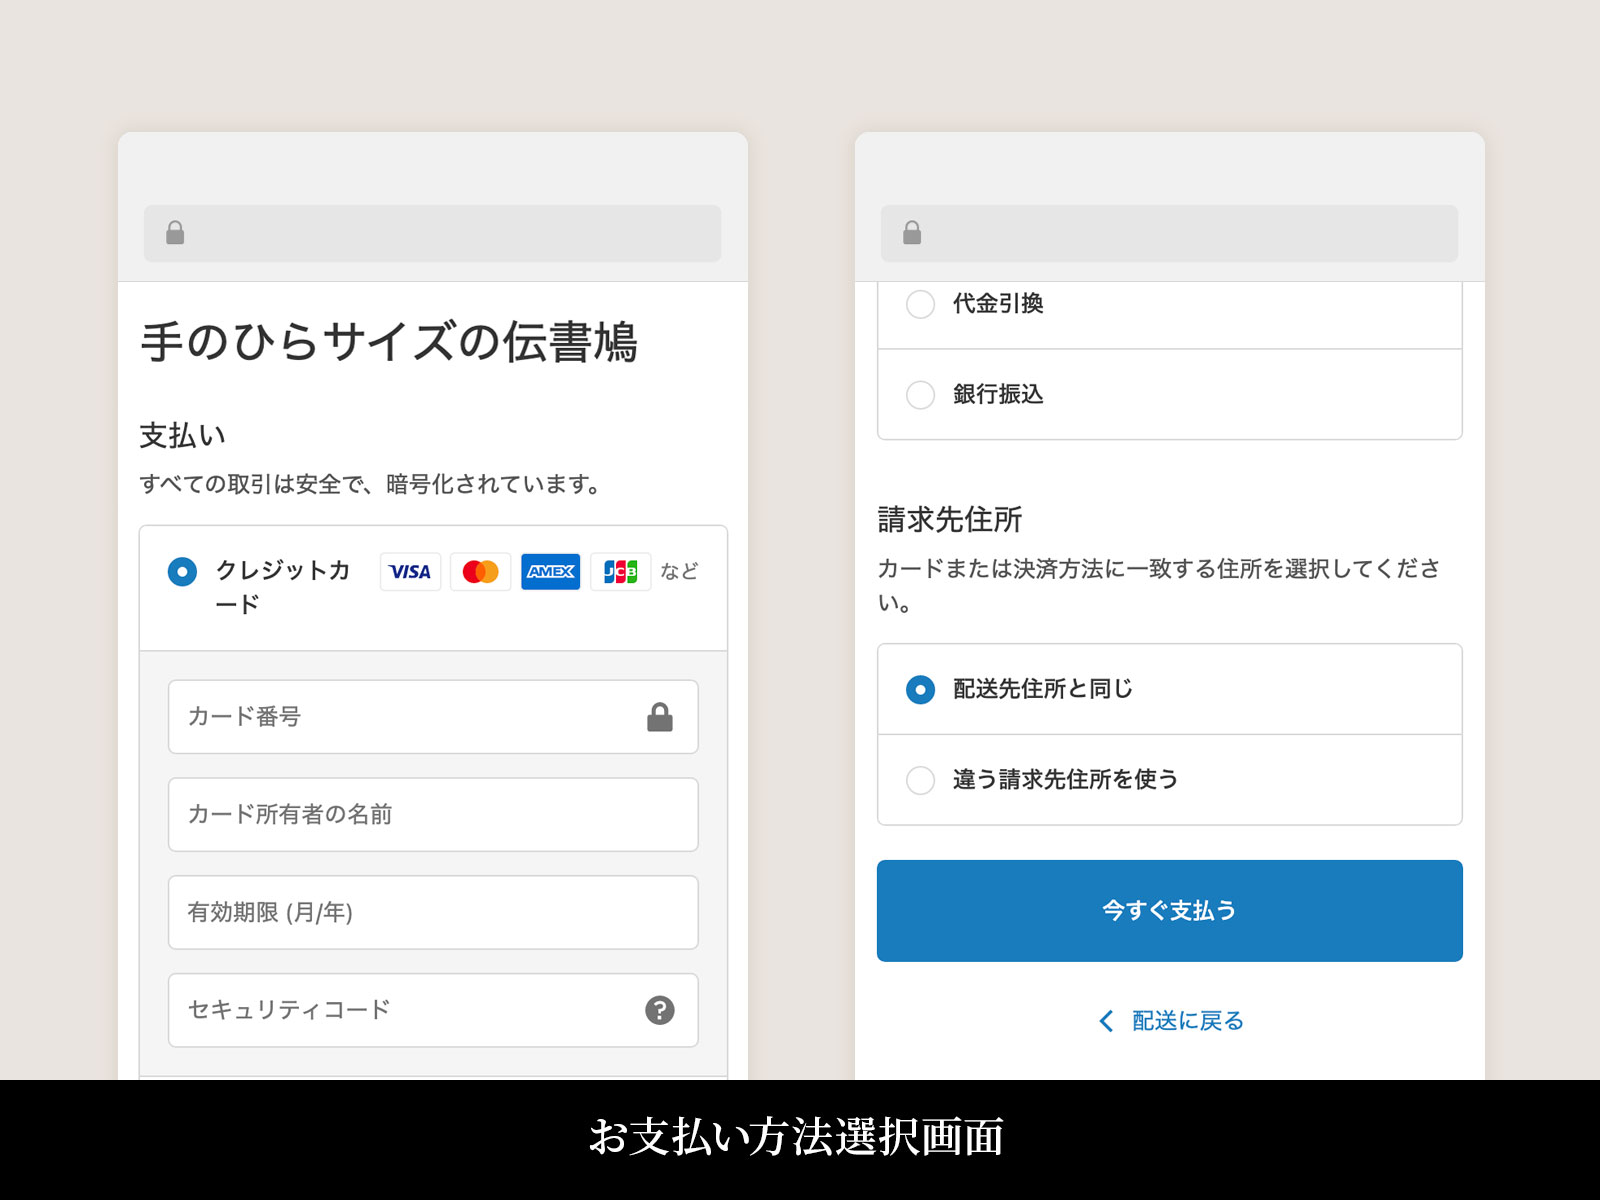Select the クレジットカード radio button
The image size is (1600, 1200).
tap(182, 572)
